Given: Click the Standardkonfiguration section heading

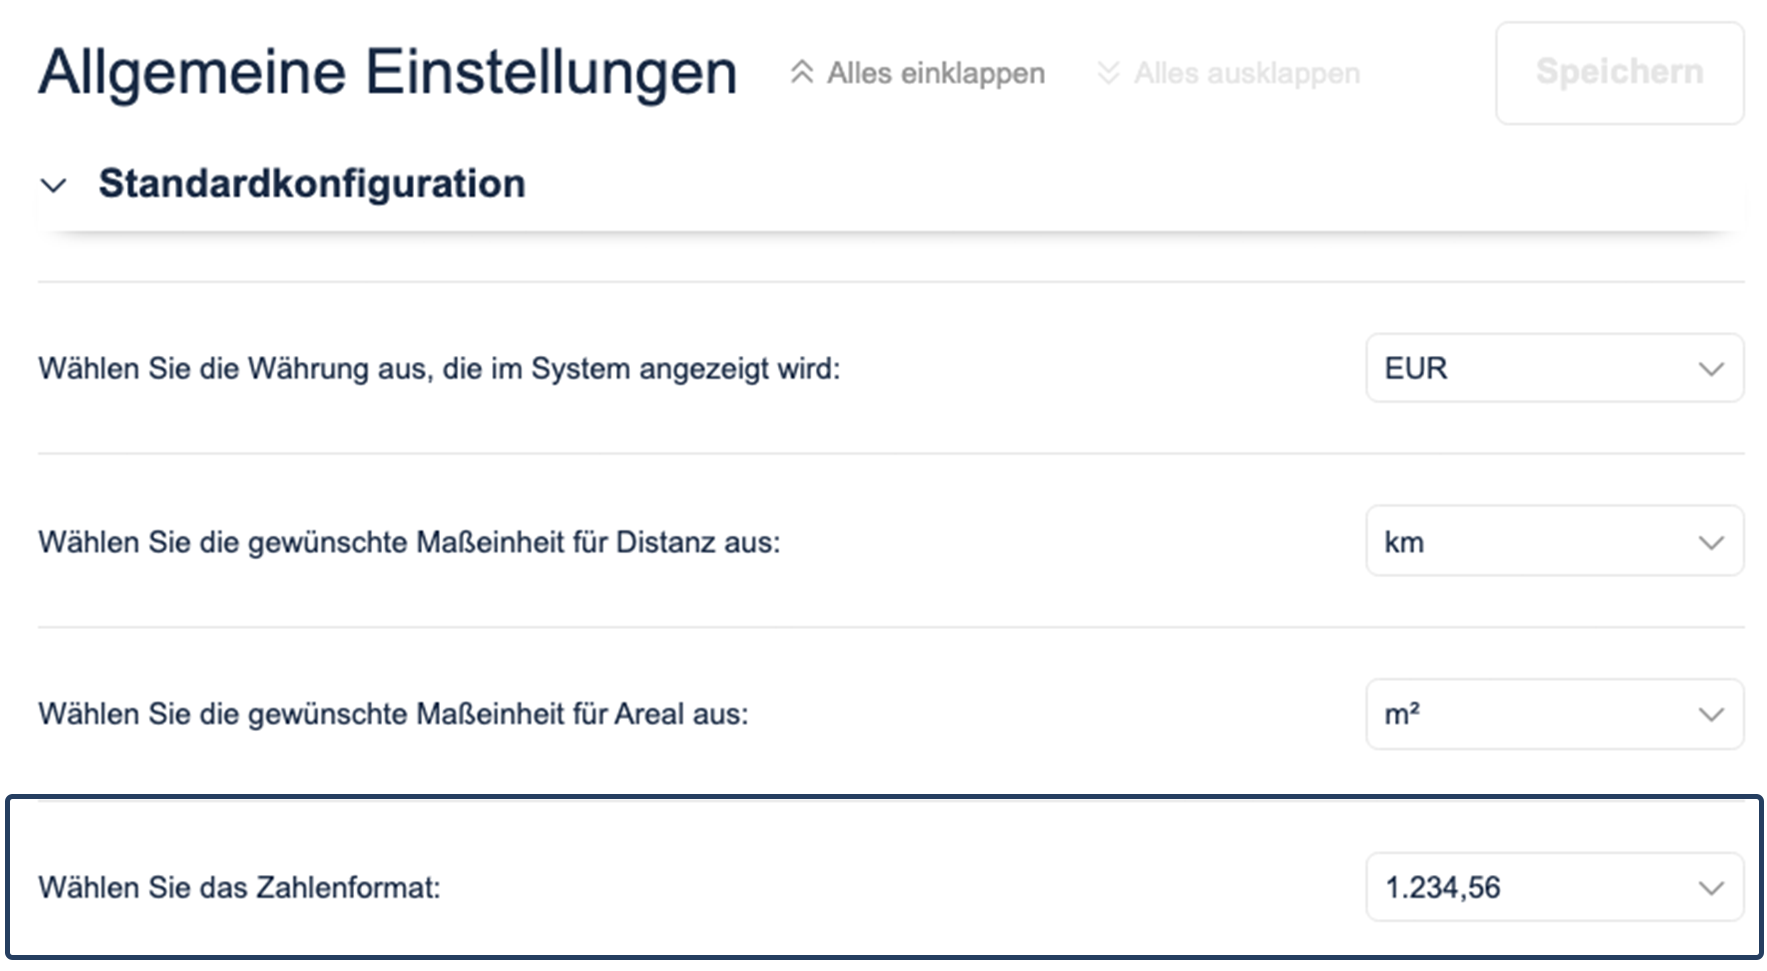Looking at the screenshot, I should tap(311, 184).
